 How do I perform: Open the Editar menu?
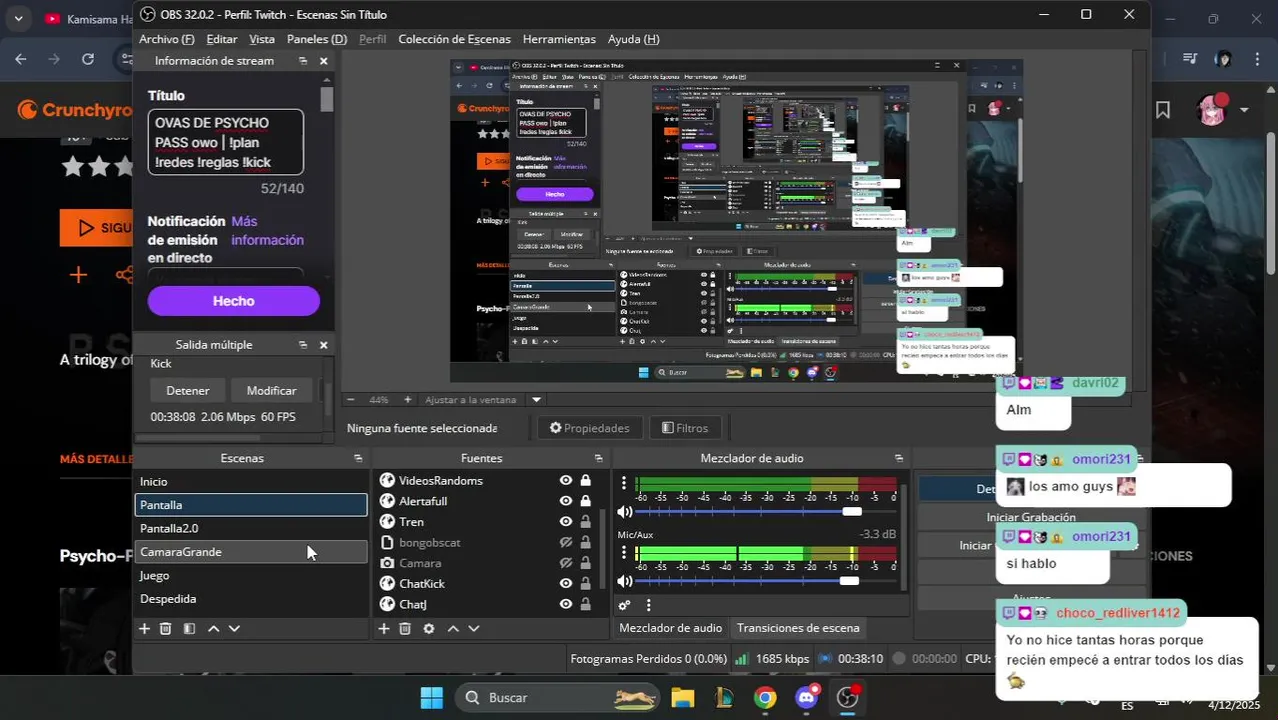(x=222, y=39)
